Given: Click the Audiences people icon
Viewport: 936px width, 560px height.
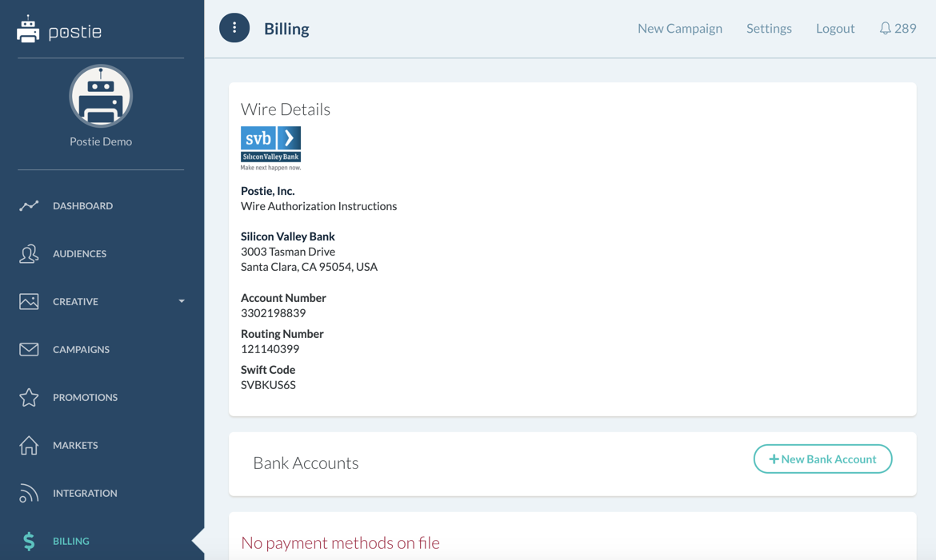Looking at the screenshot, I should [29, 254].
